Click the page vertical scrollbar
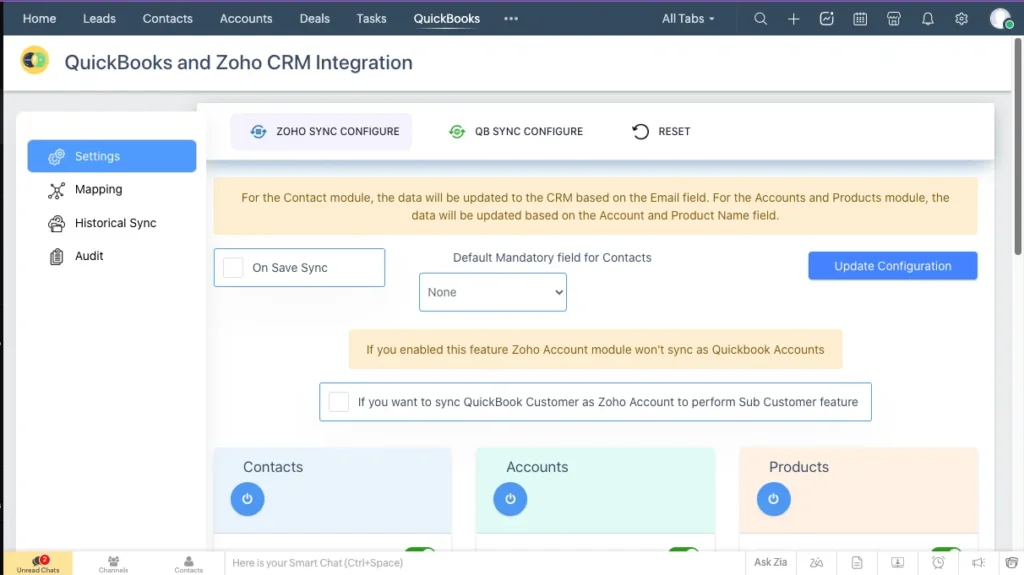This screenshot has width=1024, height=575. [x=1019, y=147]
